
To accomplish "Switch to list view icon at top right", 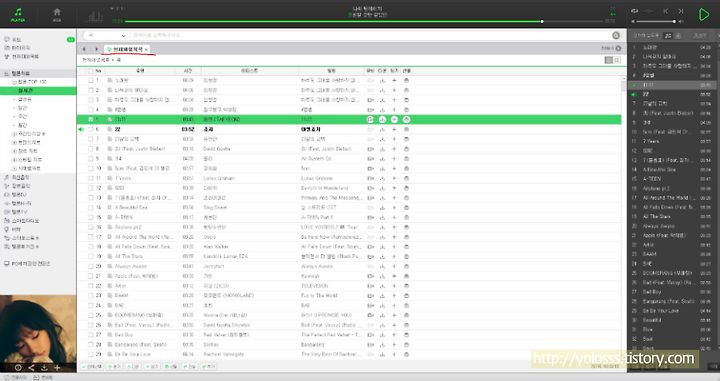I will (609, 60).
